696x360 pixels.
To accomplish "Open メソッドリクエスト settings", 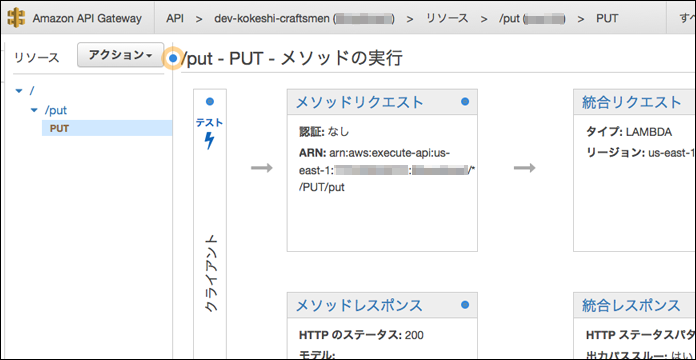I will click(x=360, y=102).
